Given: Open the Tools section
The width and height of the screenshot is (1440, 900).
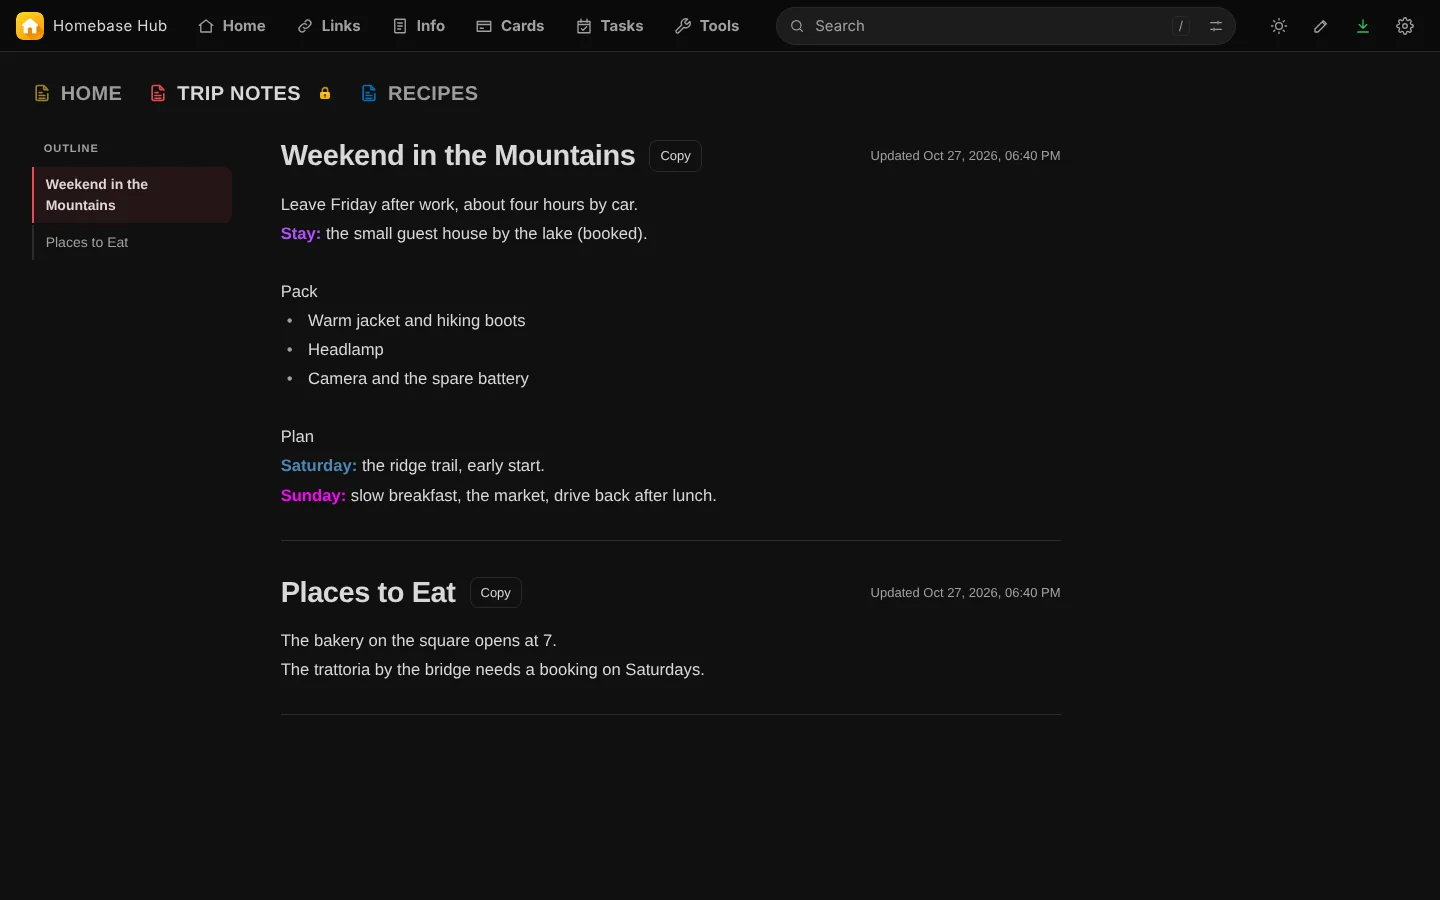Looking at the screenshot, I should pos(707,26).
